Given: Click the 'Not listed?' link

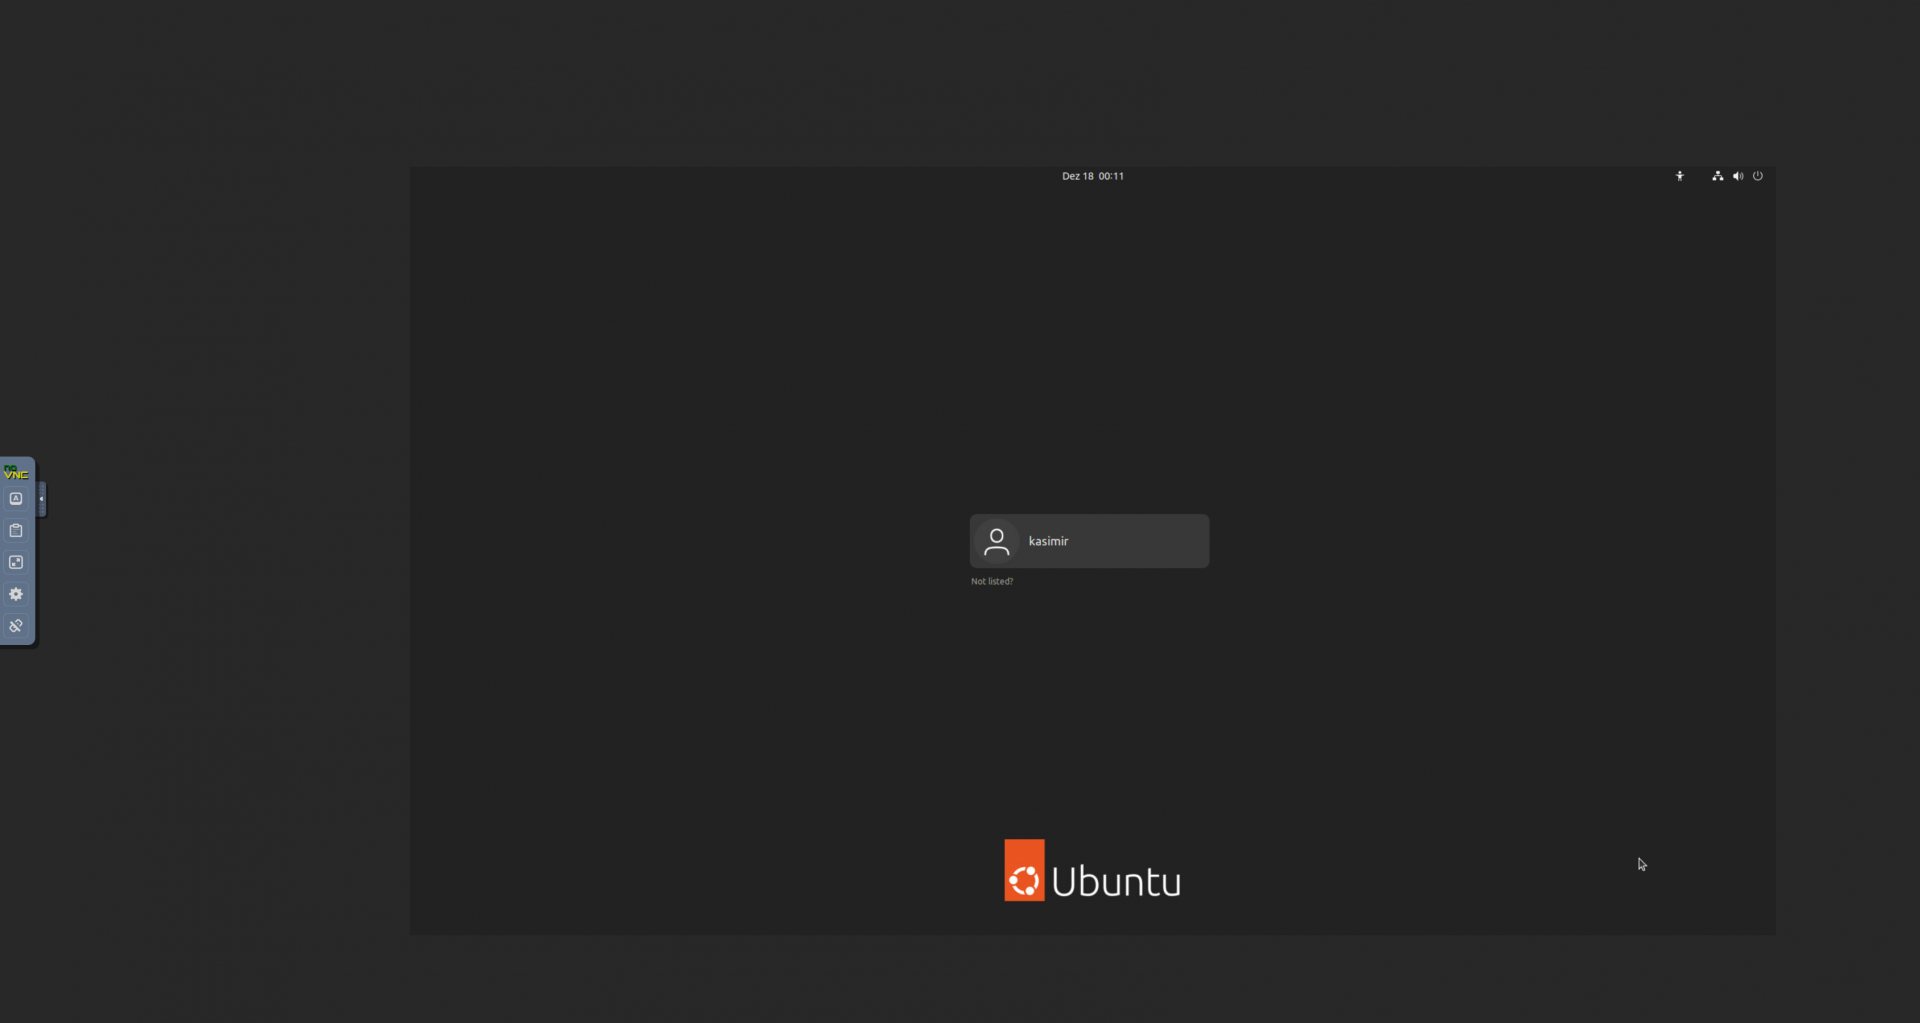Looking at the screenshot, I should pyautogui.click(x=992, y=581).
